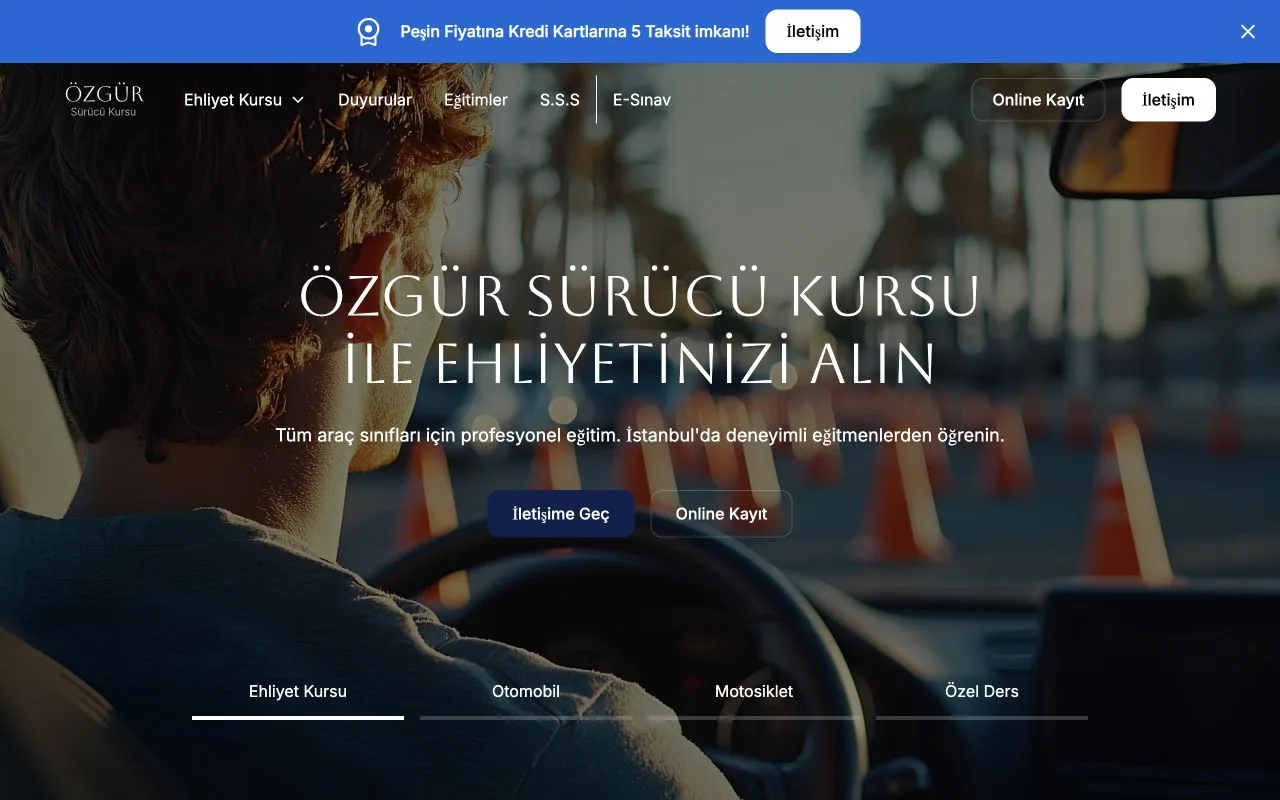Switch to the Otomobil slide tab
The height and width of the screenshot is (800, 1280).
[526, 693]
